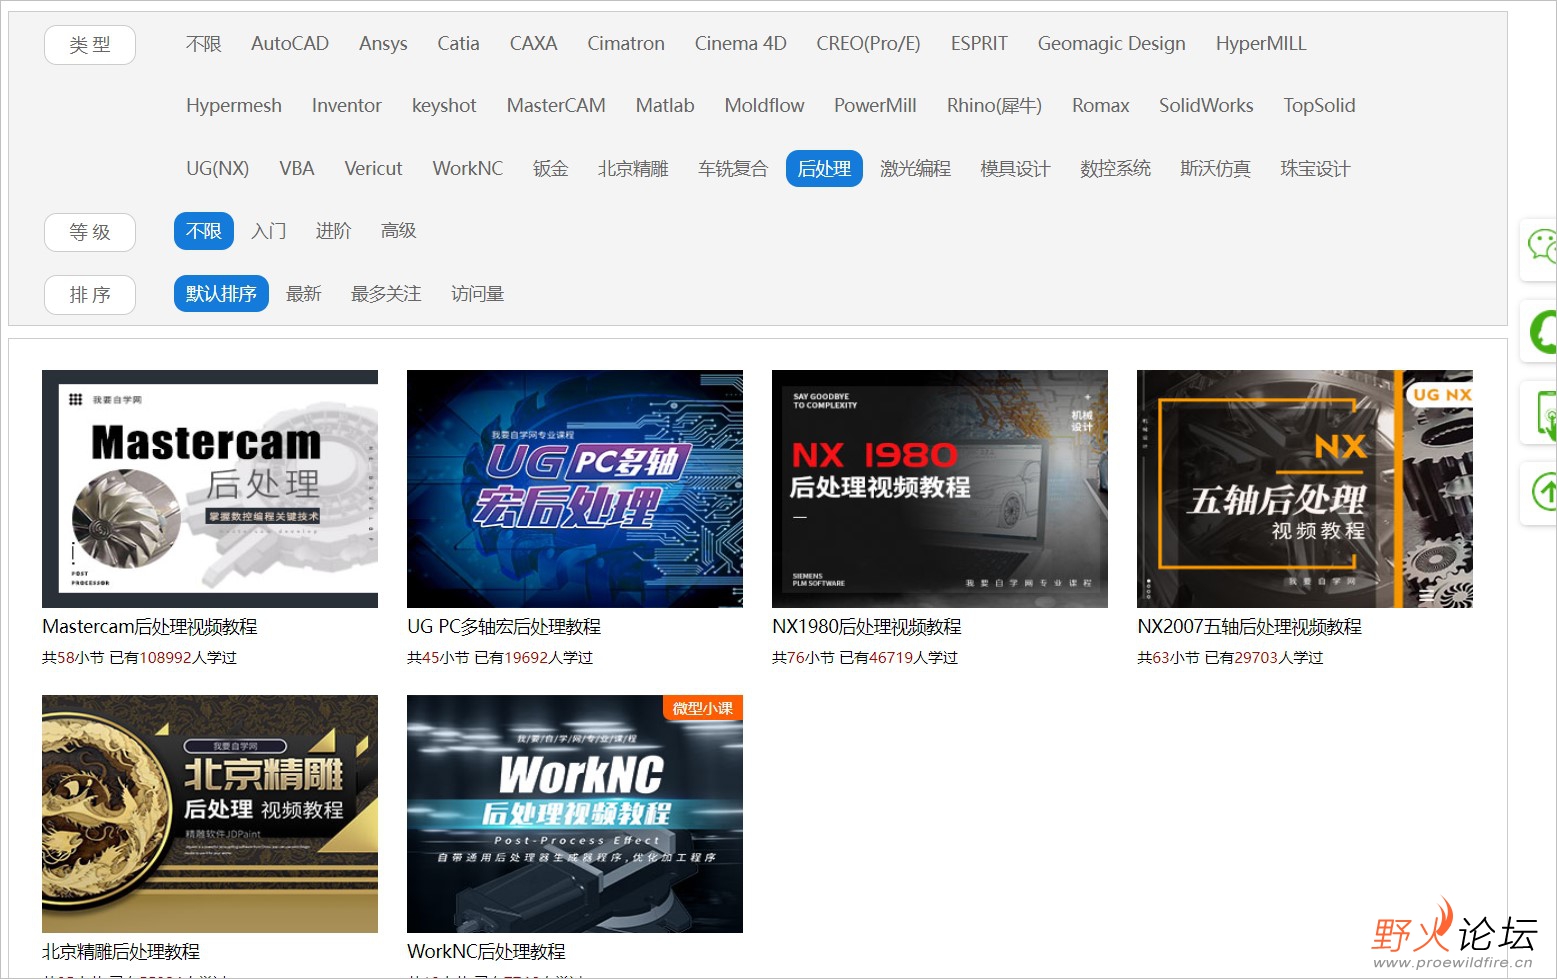Screen dimensions: 1557x979
Task: Select UG(NX) category
Action: pos(217,169)
